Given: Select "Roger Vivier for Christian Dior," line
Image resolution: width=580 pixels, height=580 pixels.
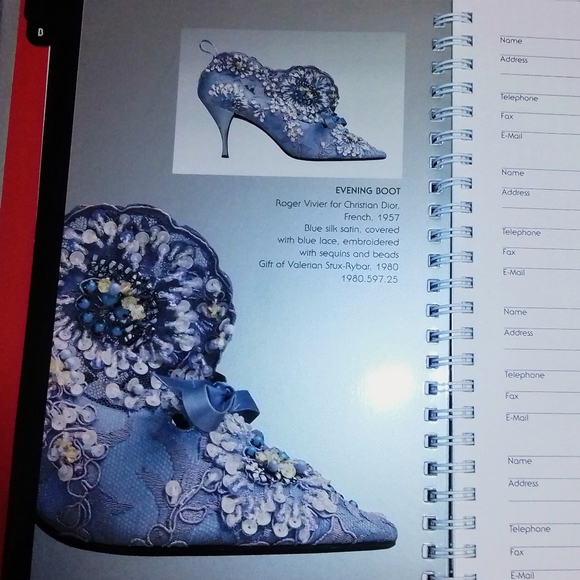Looking at the screenshot, I should click(x=337, y=204).
